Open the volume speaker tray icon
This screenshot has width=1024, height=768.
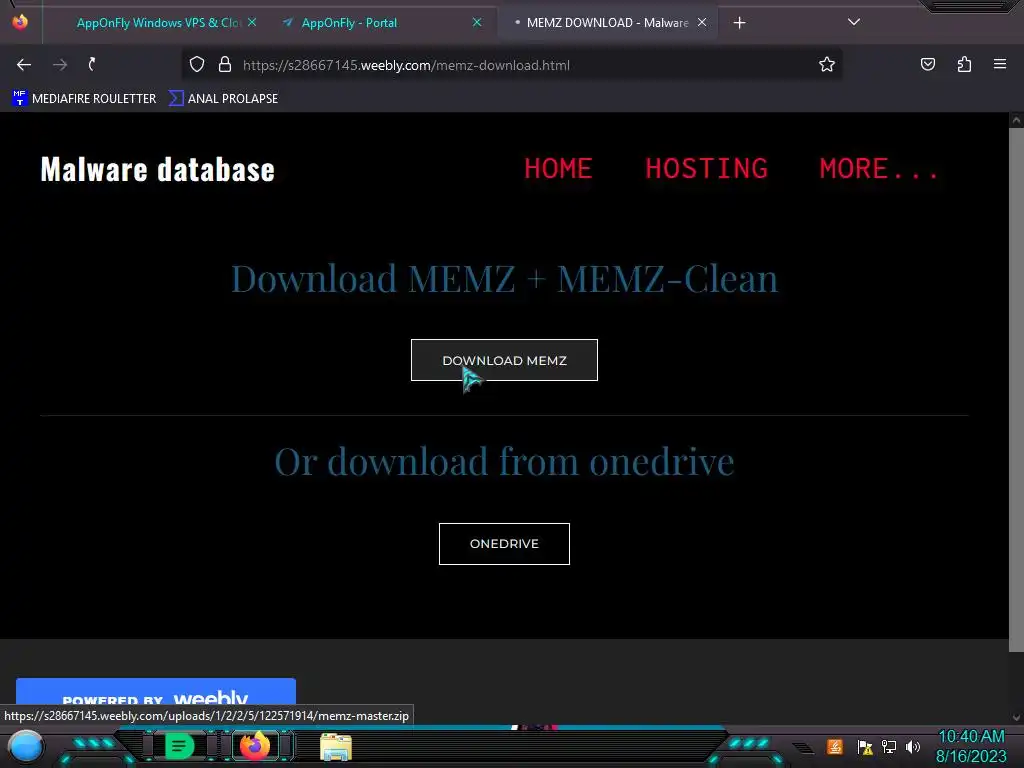pos(912,746)
